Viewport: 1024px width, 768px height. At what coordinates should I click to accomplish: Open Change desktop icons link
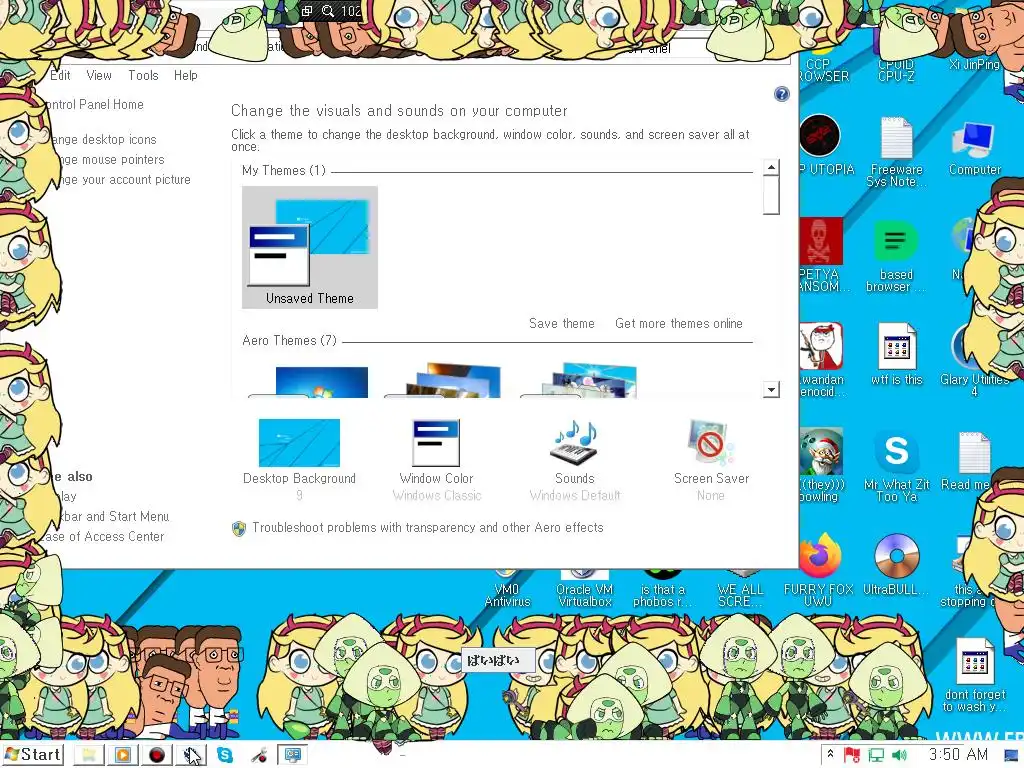pyautogui.click(x=103, y=139)
